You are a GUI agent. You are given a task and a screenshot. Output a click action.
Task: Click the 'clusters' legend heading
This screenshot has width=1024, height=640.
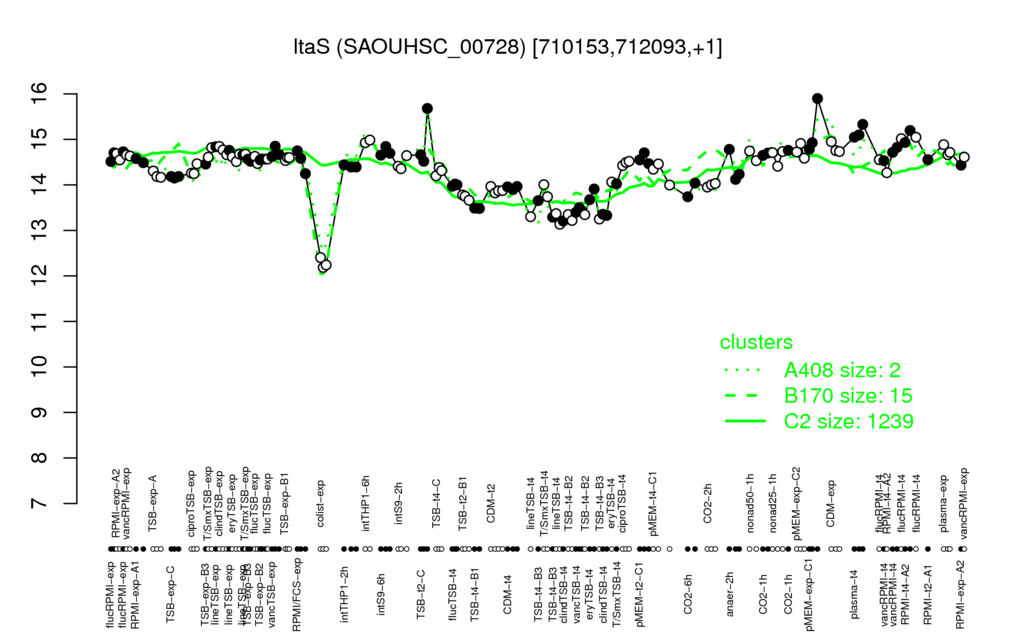click(756, 342)
